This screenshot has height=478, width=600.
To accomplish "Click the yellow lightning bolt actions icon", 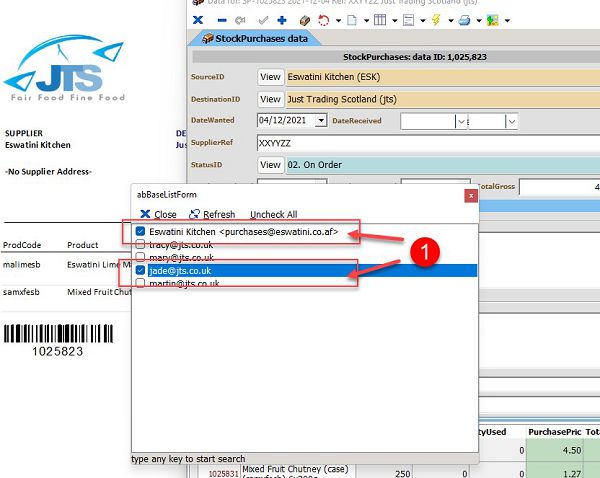I will click(436, 20).
